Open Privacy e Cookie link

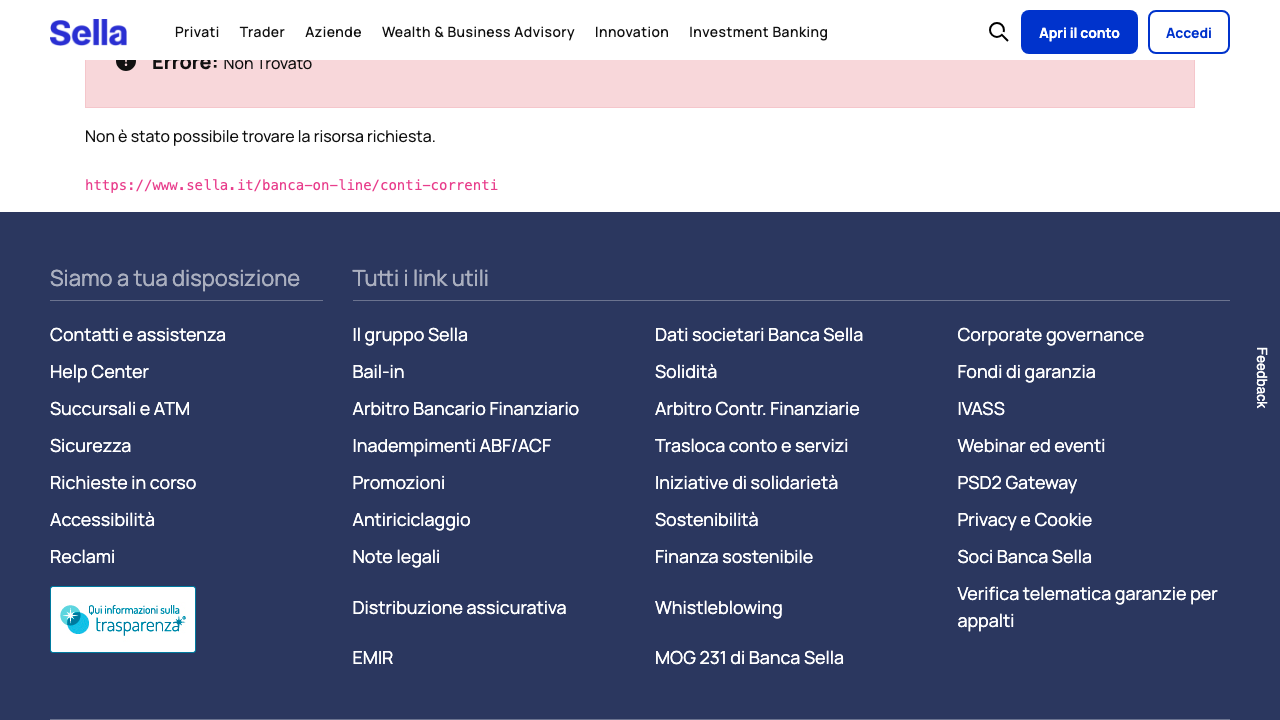1024,519
